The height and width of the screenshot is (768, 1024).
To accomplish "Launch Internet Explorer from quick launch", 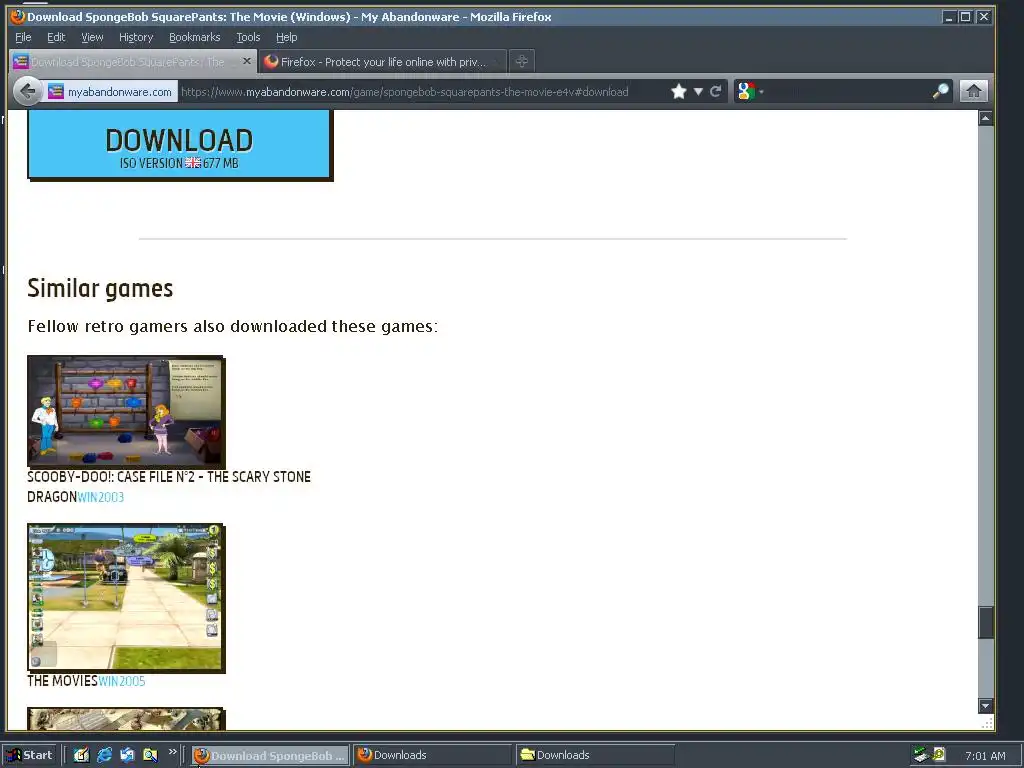I will tap(104, 755).
